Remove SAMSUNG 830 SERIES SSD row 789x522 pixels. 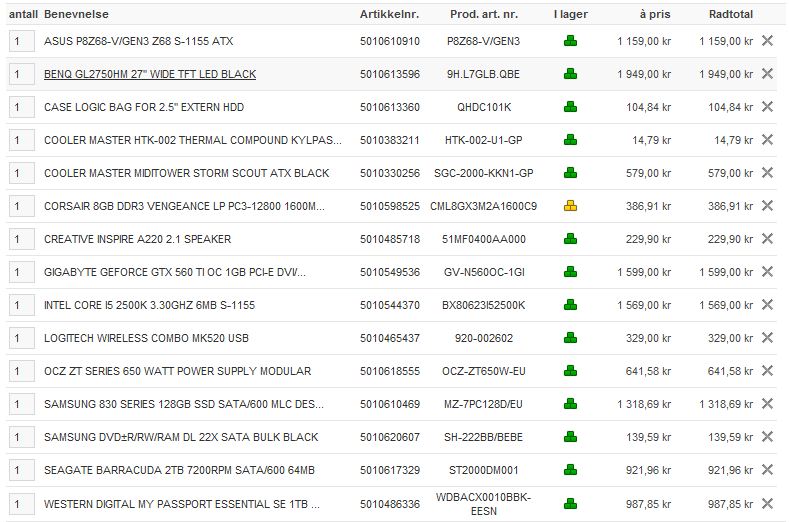pyautogui.click(x=767, y=404)
